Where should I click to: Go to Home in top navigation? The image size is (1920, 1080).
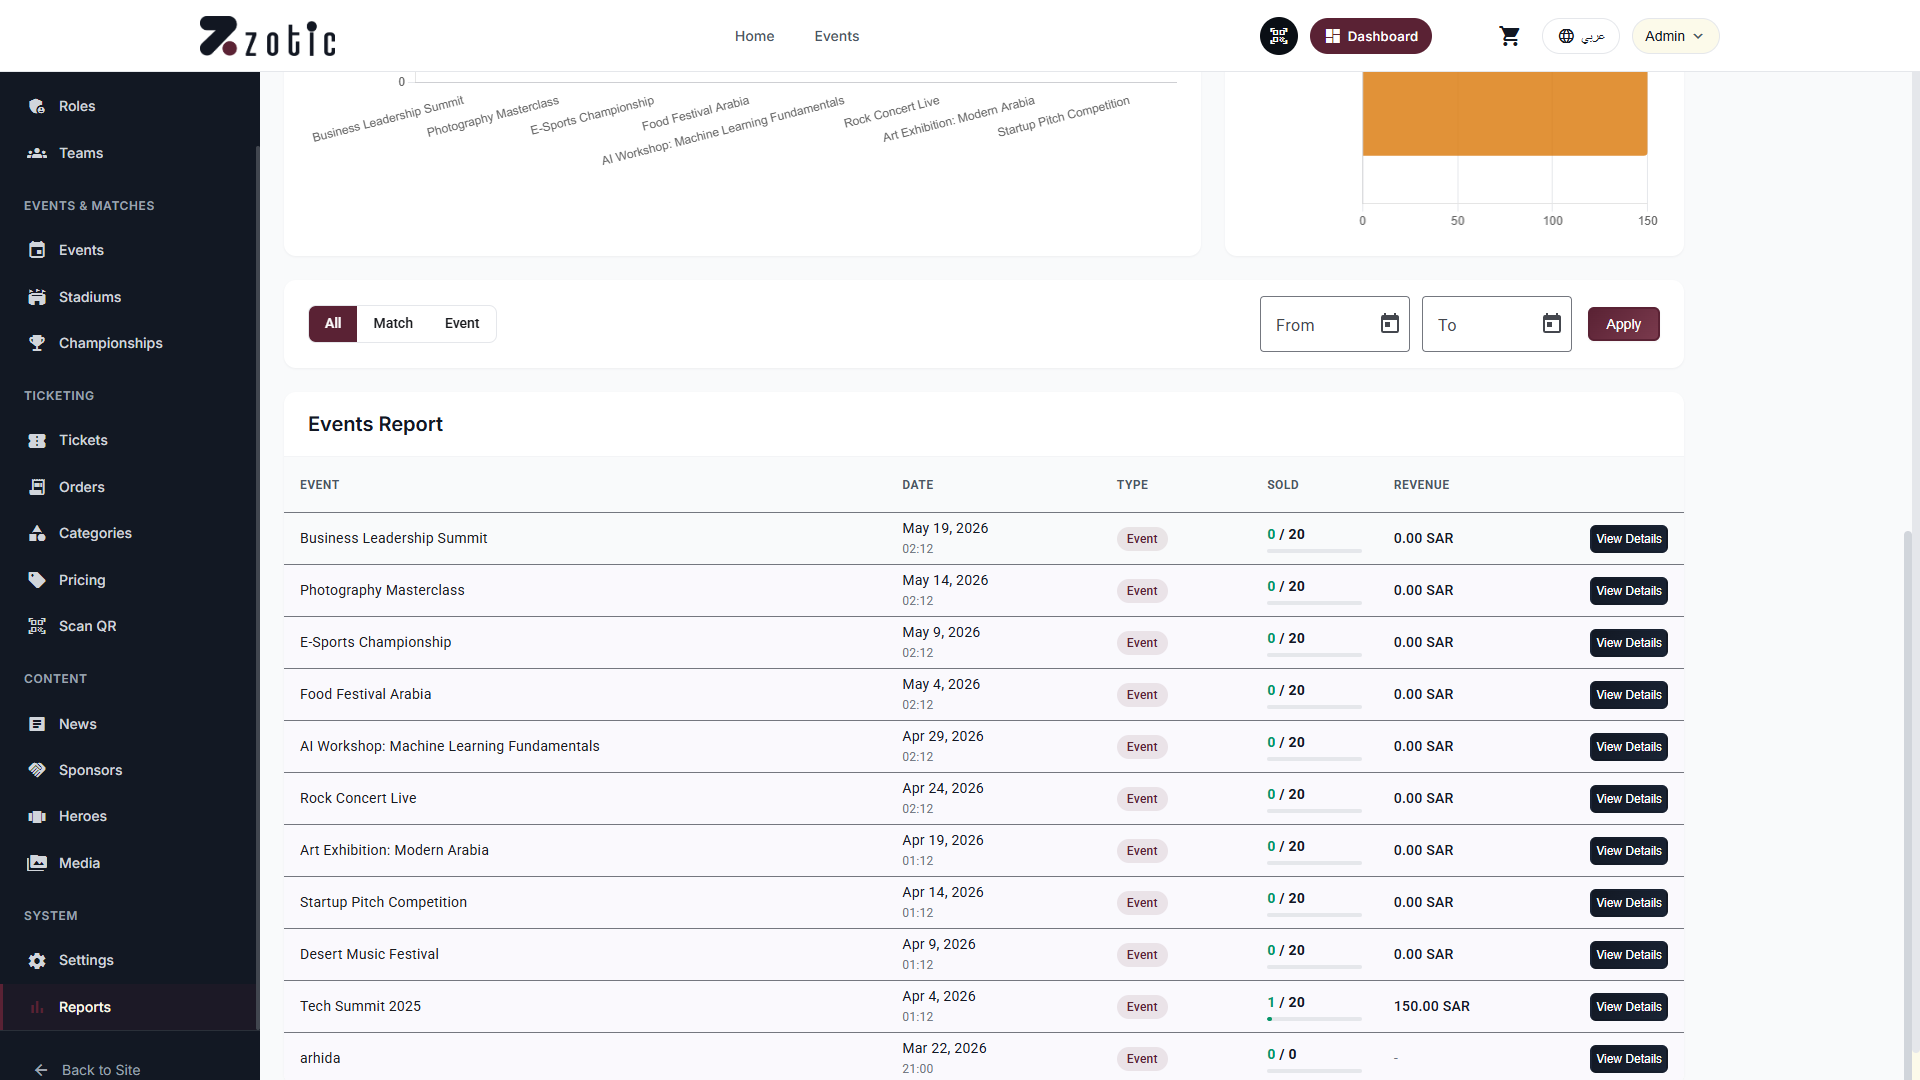tap(754, 36)
